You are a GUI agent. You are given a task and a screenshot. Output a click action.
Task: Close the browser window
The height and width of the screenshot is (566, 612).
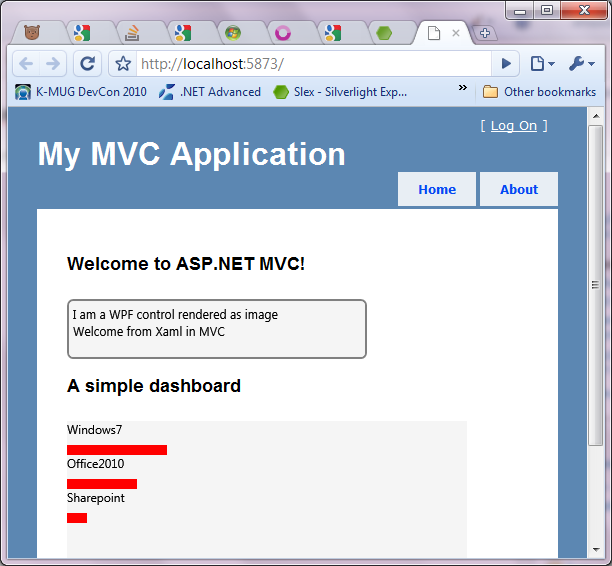click(x=584, y=11)
